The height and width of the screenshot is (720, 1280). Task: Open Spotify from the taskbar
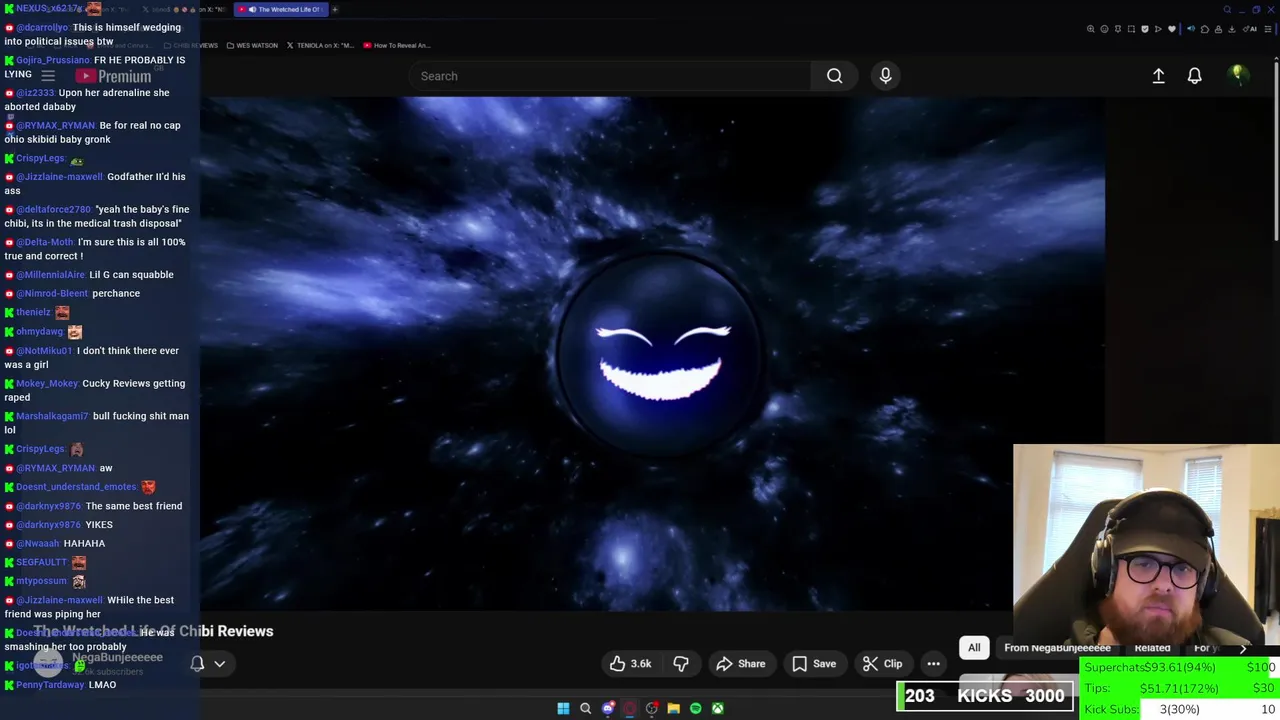[x=696, y=709]
